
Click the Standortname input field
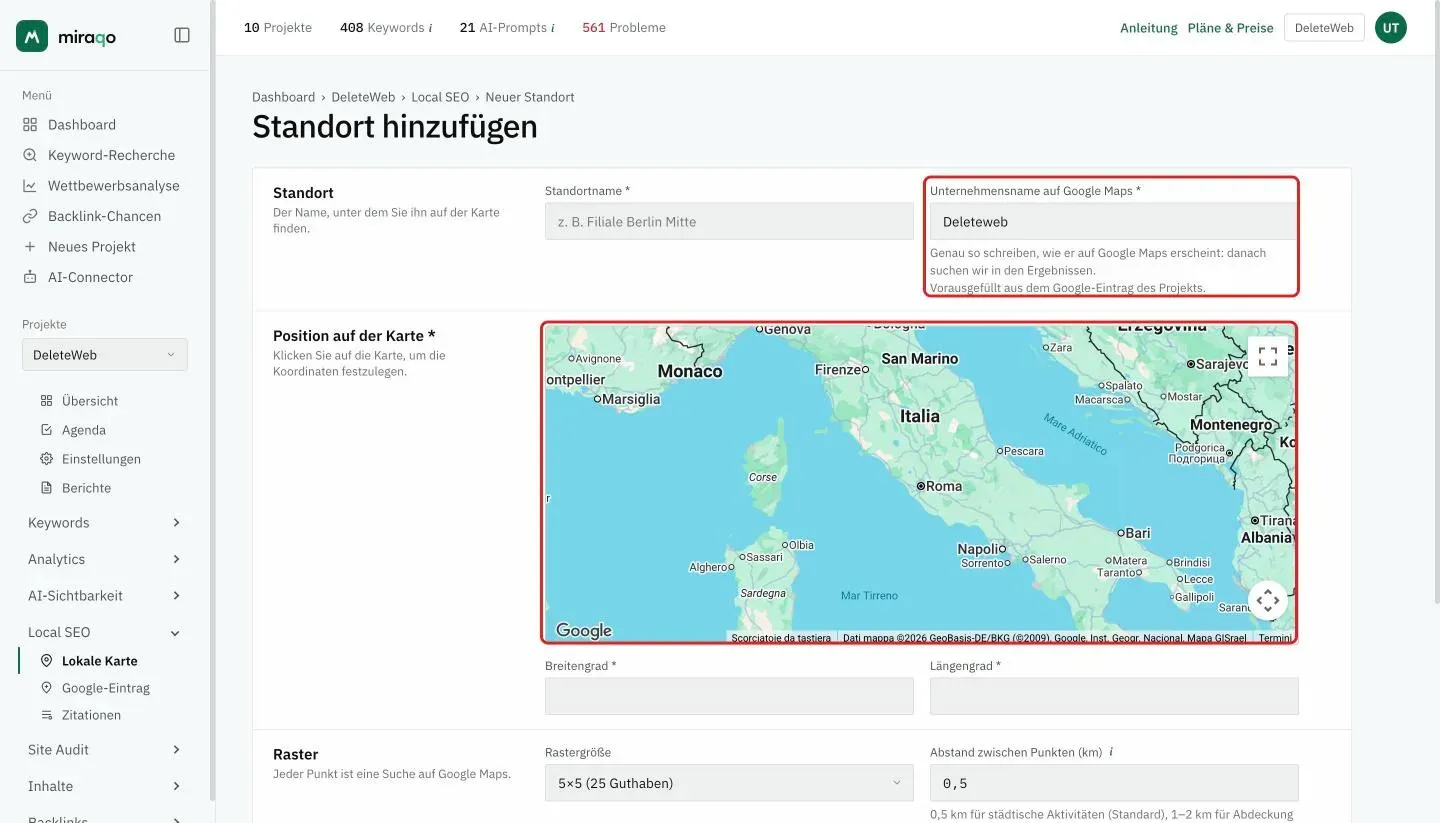(729, 222)
